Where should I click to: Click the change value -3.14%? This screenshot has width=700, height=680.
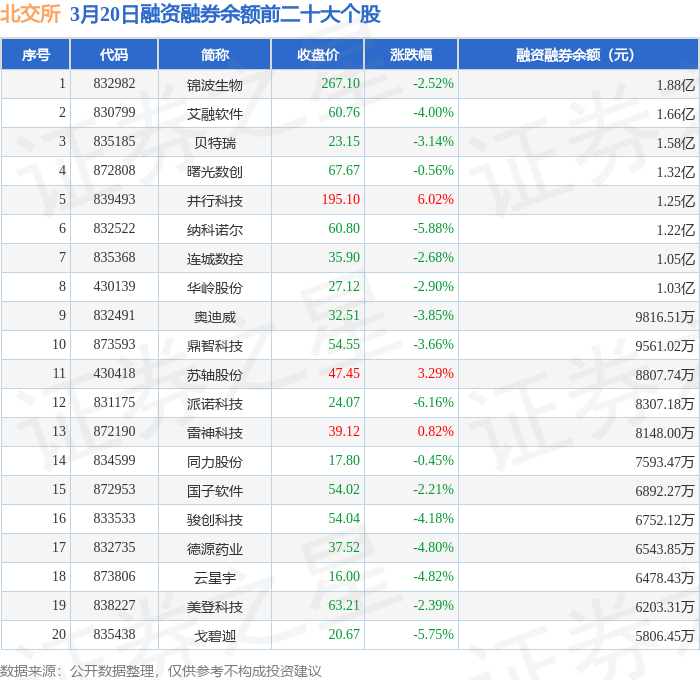click(433, 142)
